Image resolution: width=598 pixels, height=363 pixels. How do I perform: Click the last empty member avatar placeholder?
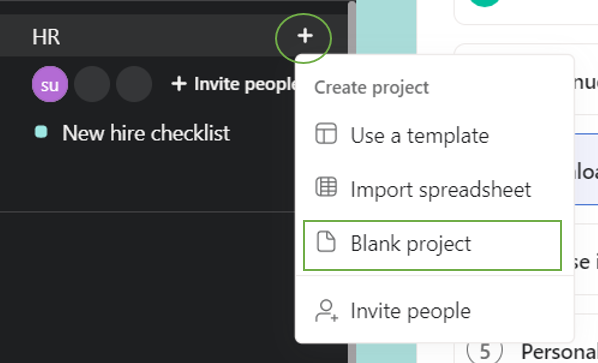[x=134, y=84]
